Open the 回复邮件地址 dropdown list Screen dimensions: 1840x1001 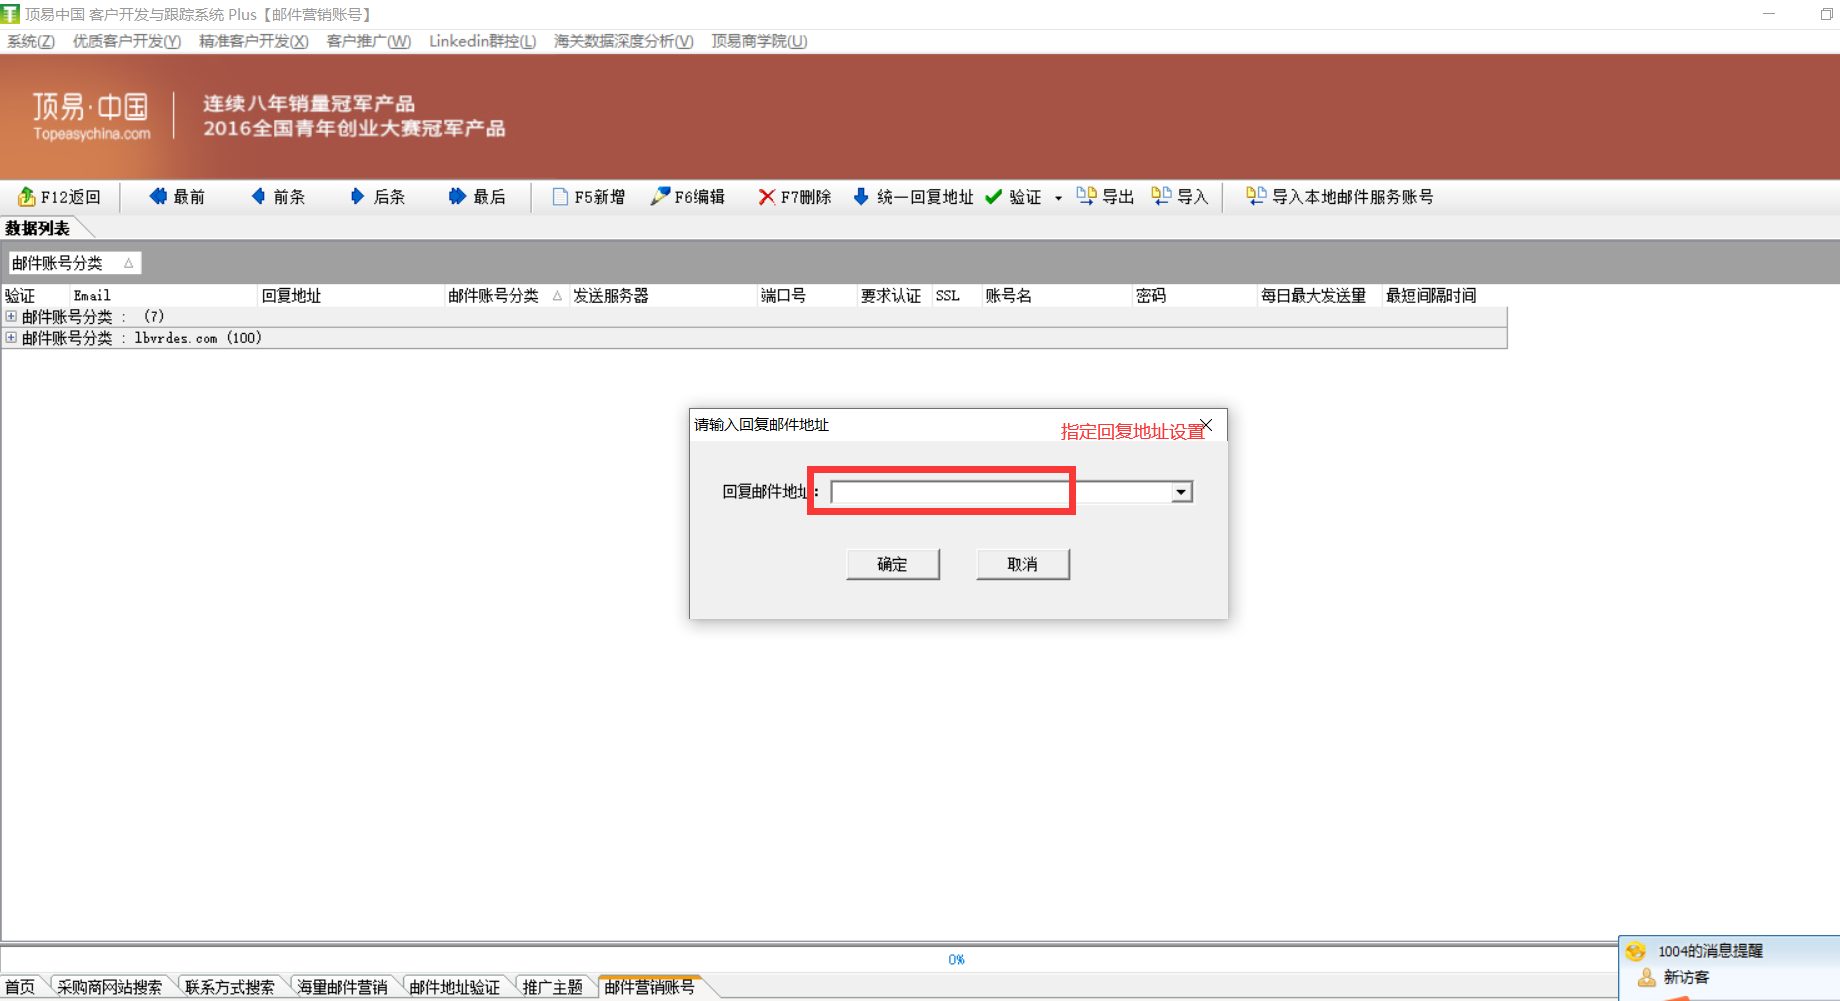1181,491
